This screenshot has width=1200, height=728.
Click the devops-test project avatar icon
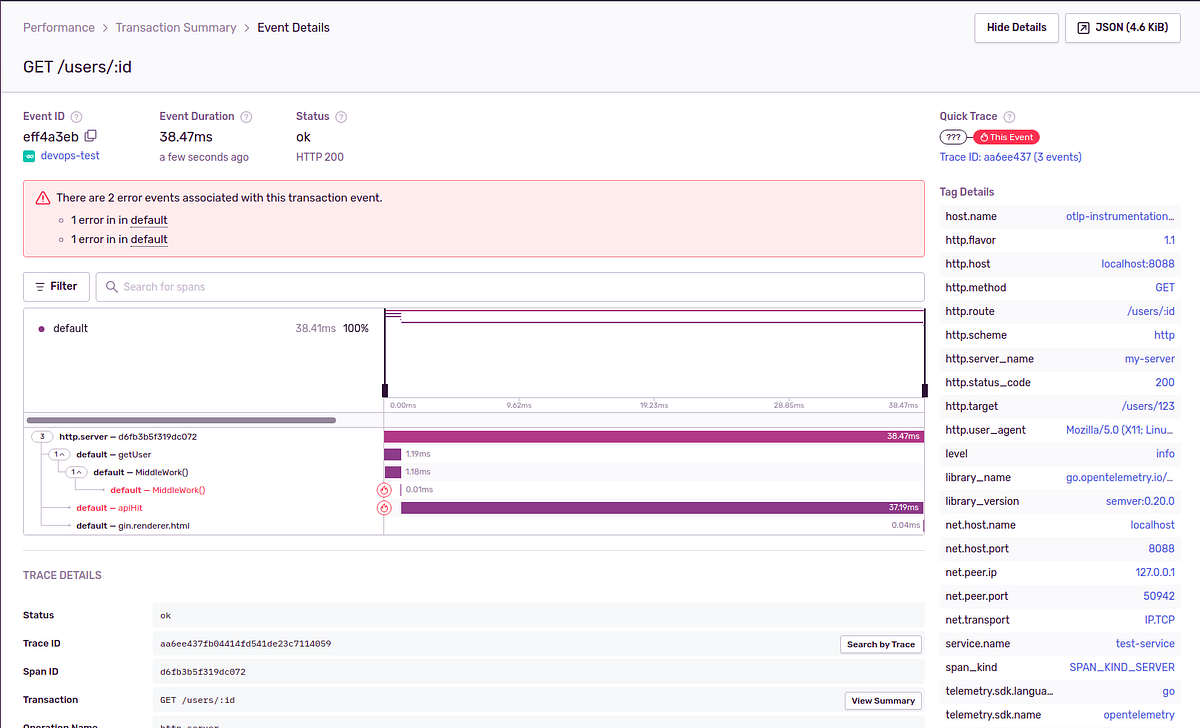[x=30, y=155]
